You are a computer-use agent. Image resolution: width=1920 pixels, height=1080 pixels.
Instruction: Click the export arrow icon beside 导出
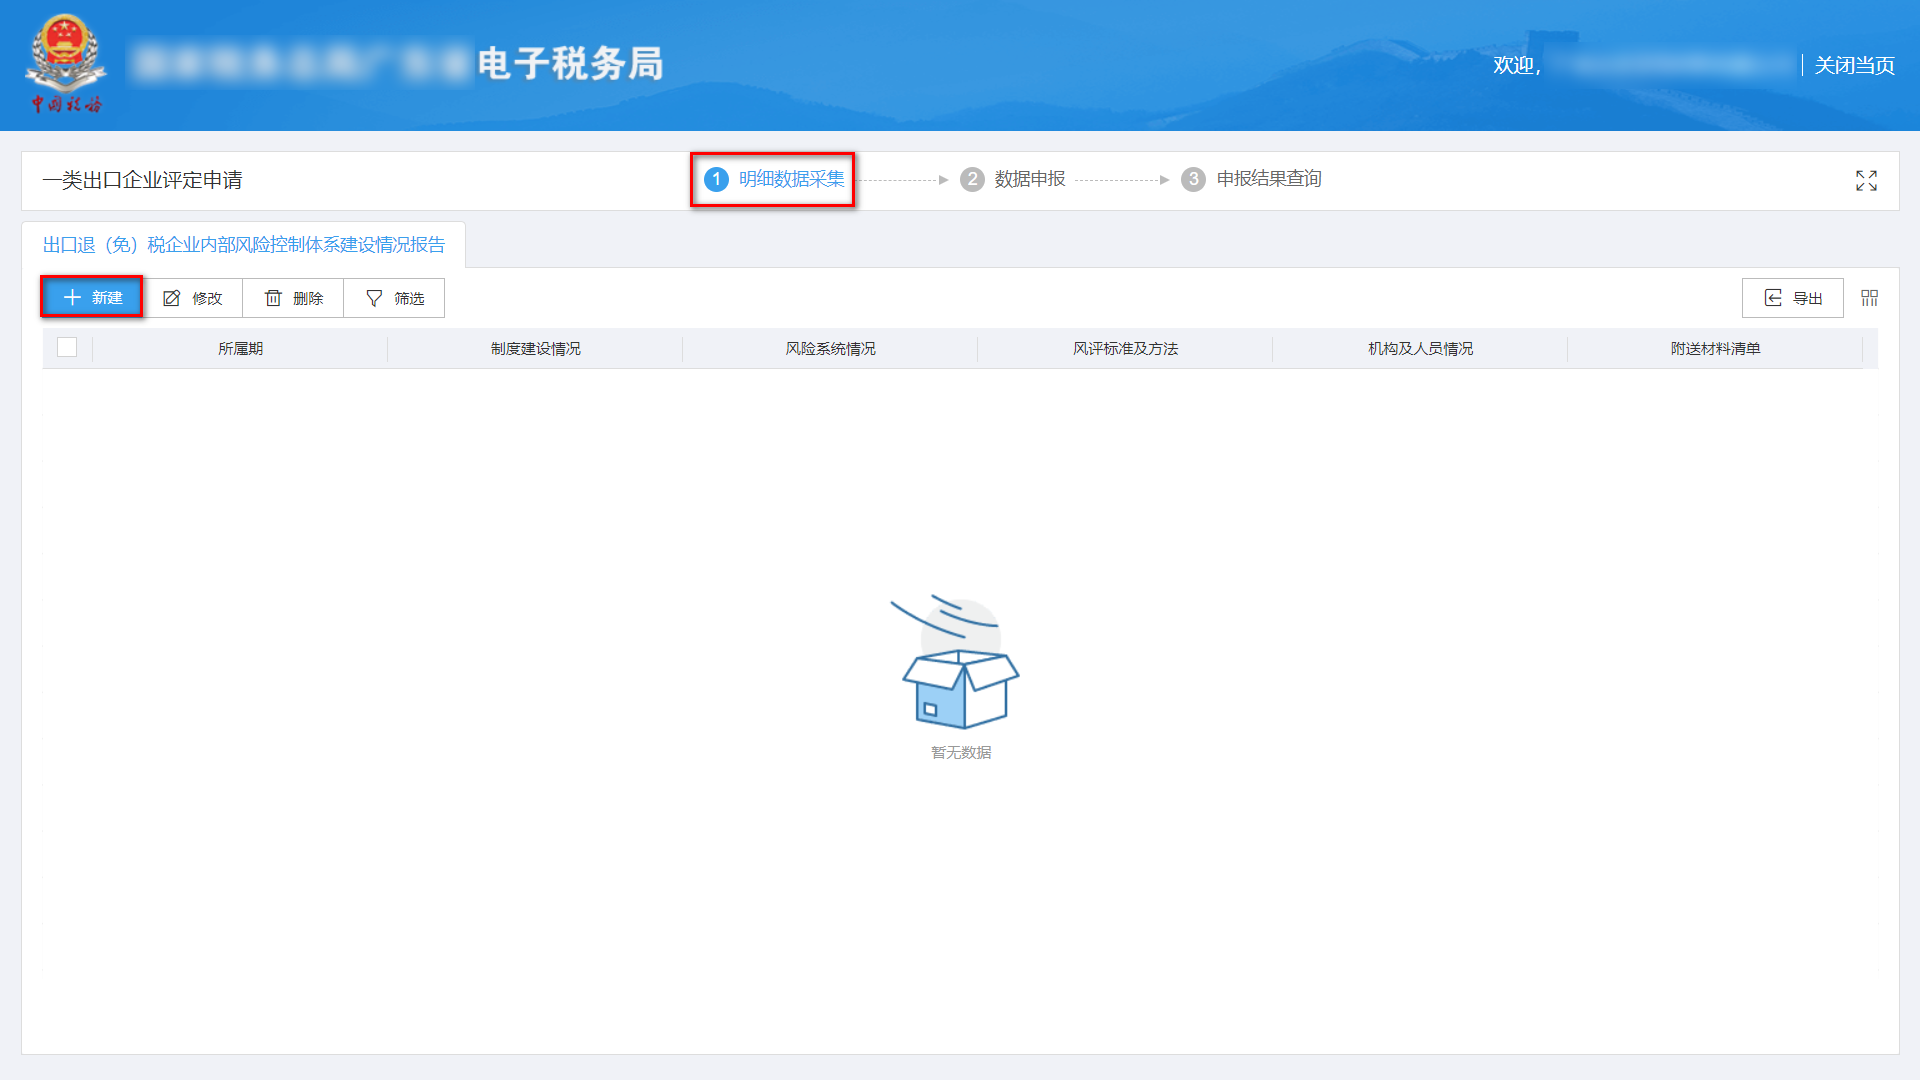point(1773,297)
